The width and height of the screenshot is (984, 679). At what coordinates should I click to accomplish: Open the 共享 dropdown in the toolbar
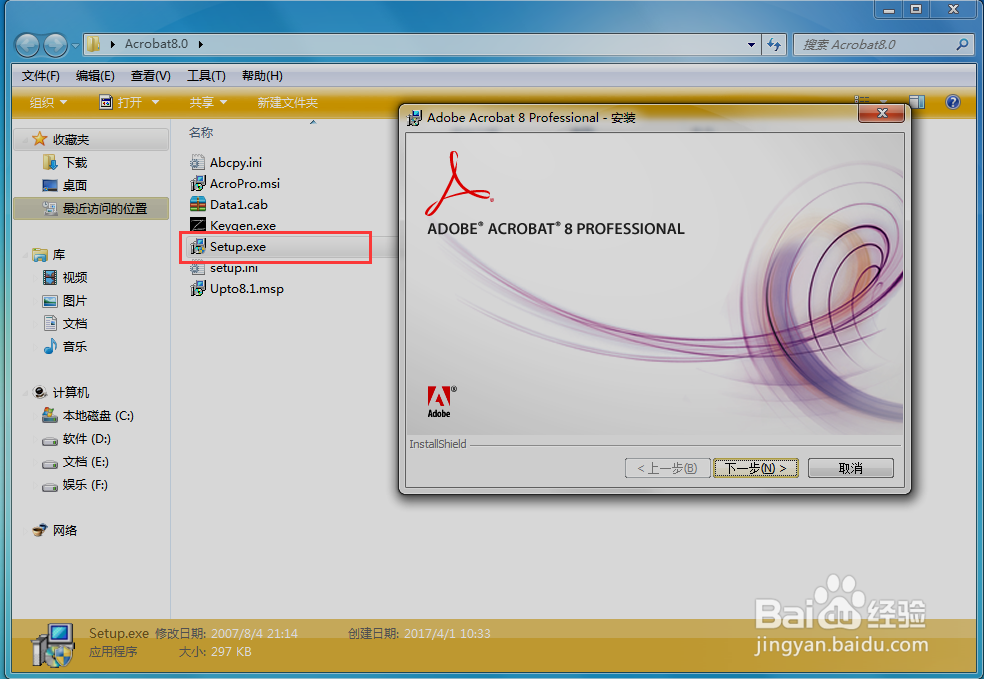tap(208, 102)
